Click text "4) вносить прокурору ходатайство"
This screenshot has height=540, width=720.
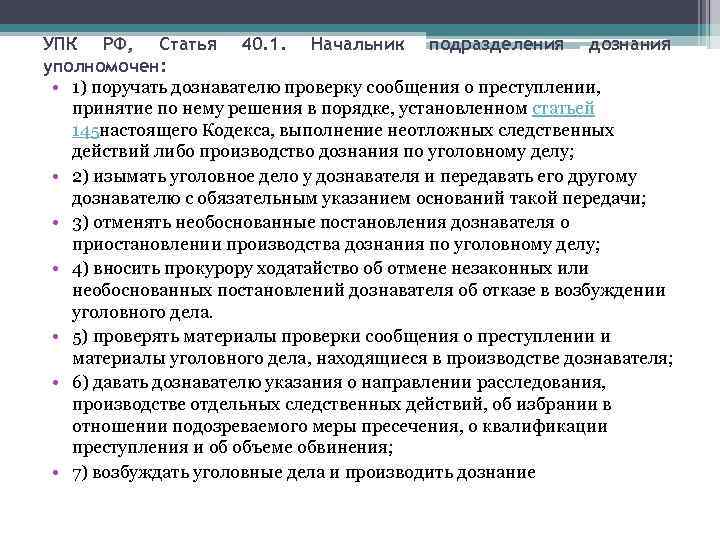pyautogui.click(x=215, y=268)
